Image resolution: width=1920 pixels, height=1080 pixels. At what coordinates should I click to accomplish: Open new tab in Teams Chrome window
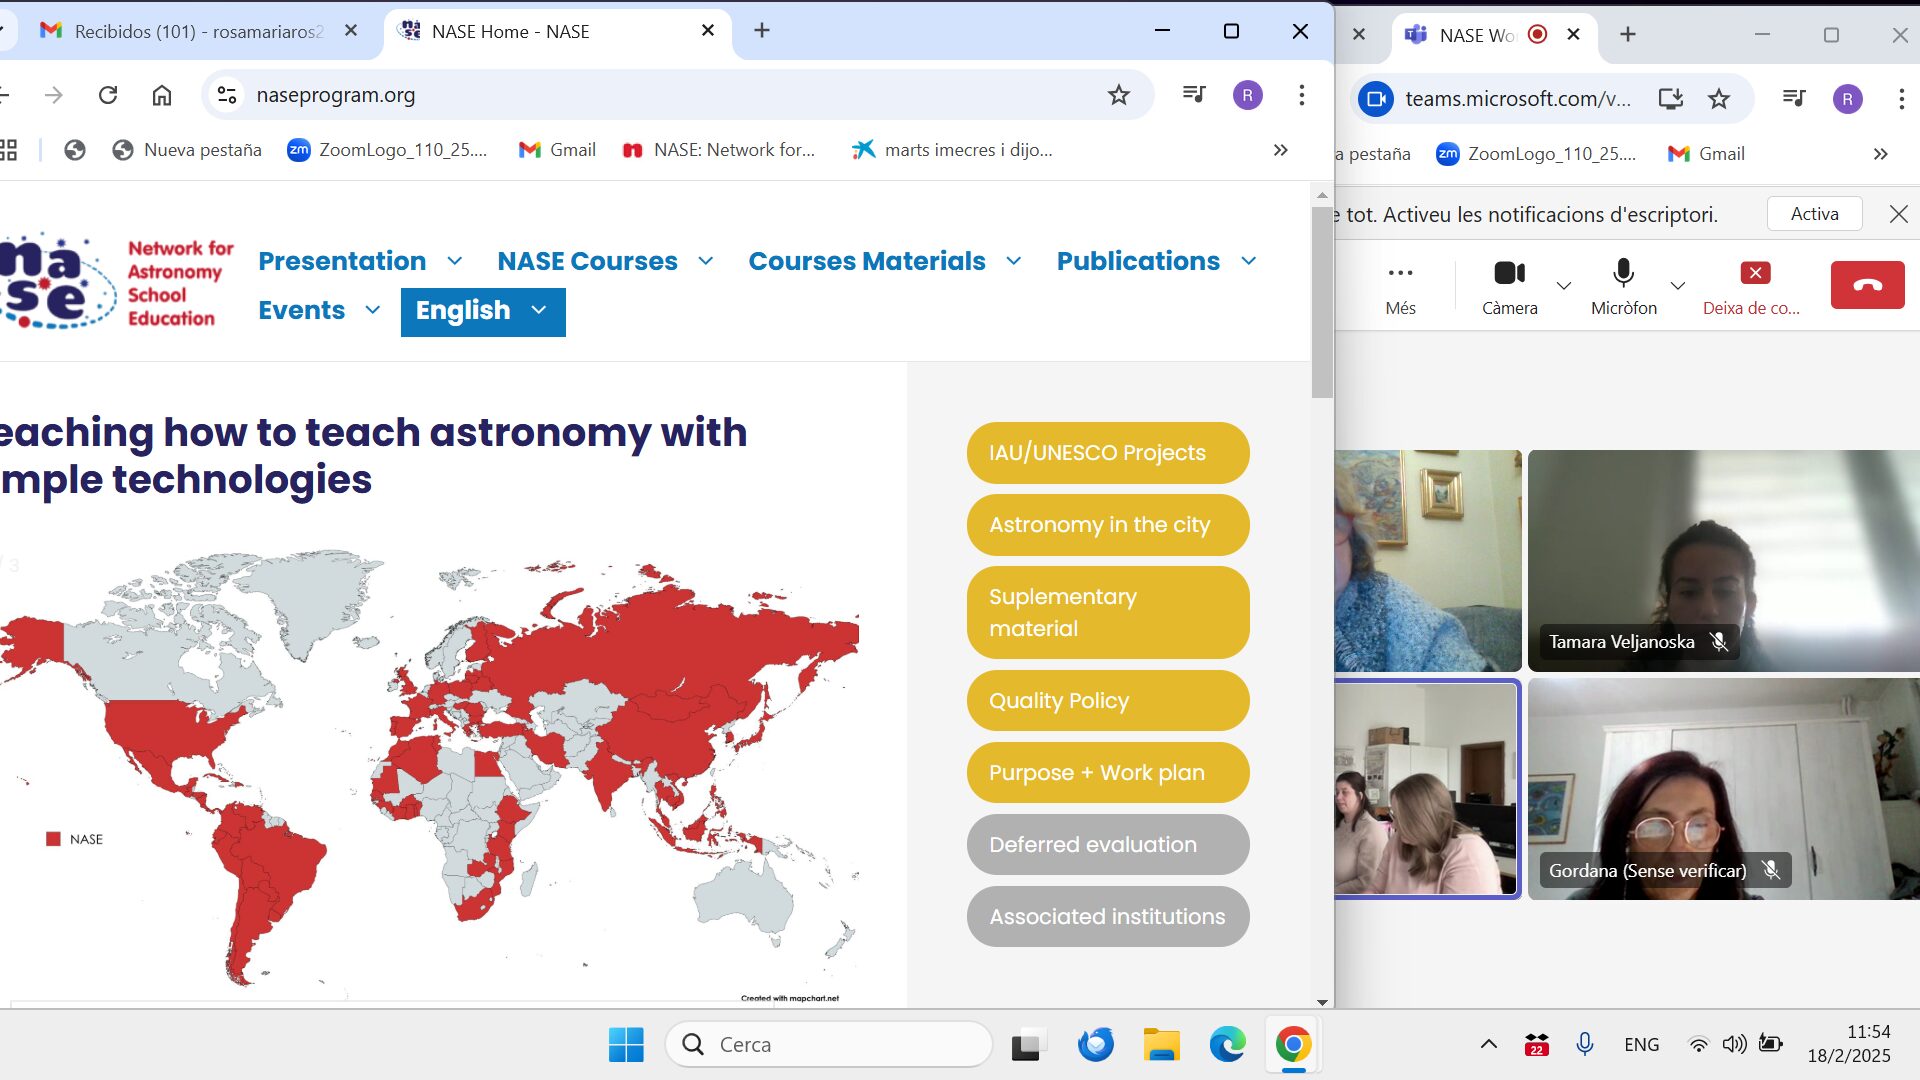pyautogui.click(x=1628, y=35)
